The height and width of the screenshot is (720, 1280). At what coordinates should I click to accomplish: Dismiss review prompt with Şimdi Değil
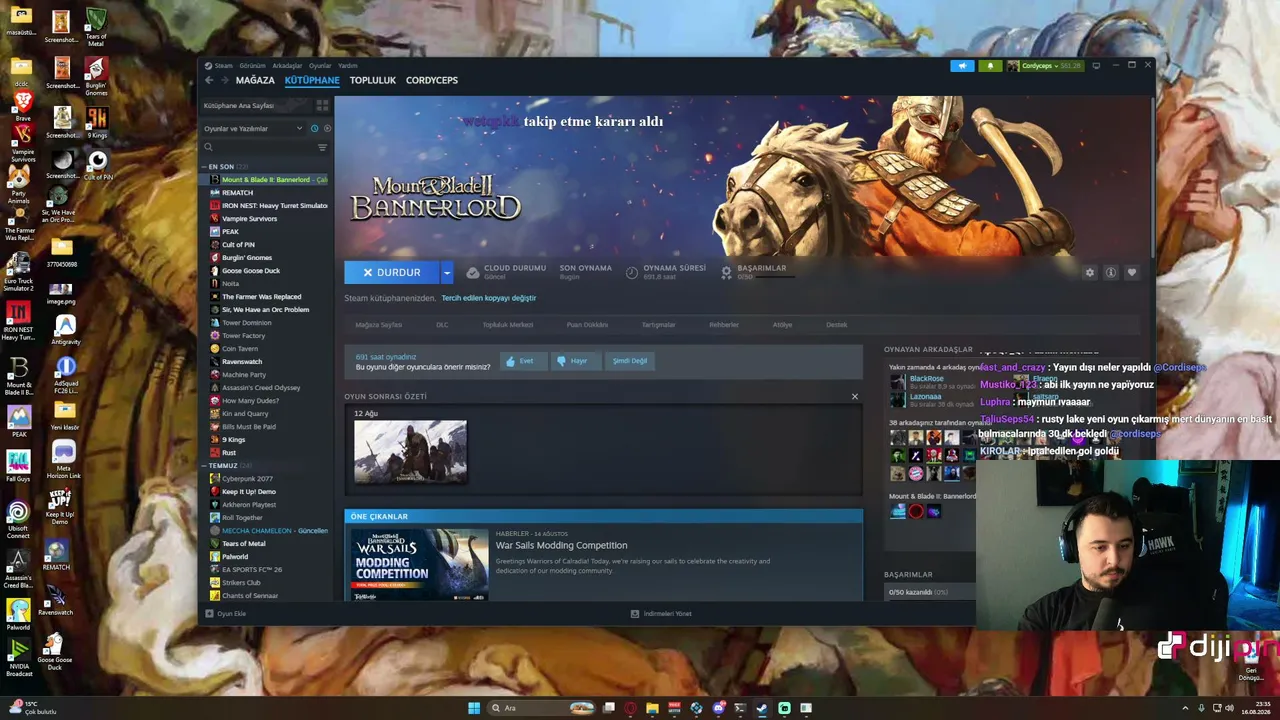(630, 361)
